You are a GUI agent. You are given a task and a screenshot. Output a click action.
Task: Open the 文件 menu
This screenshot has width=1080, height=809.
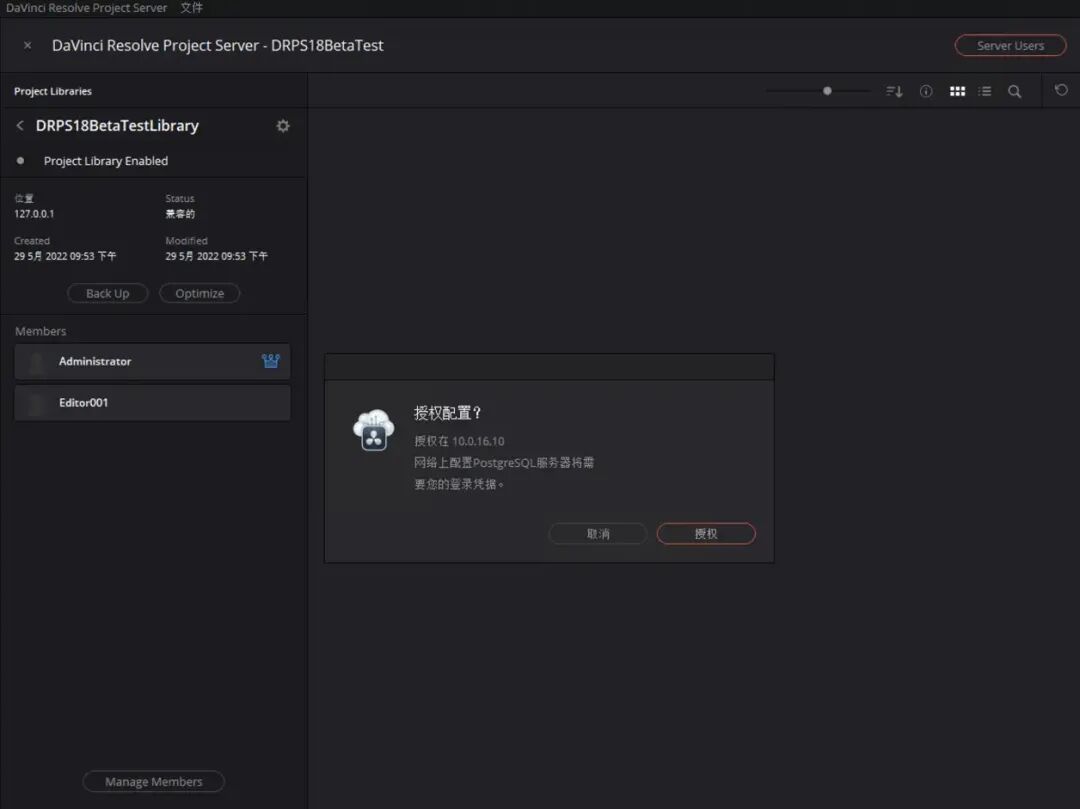click(x=191, y=8)
